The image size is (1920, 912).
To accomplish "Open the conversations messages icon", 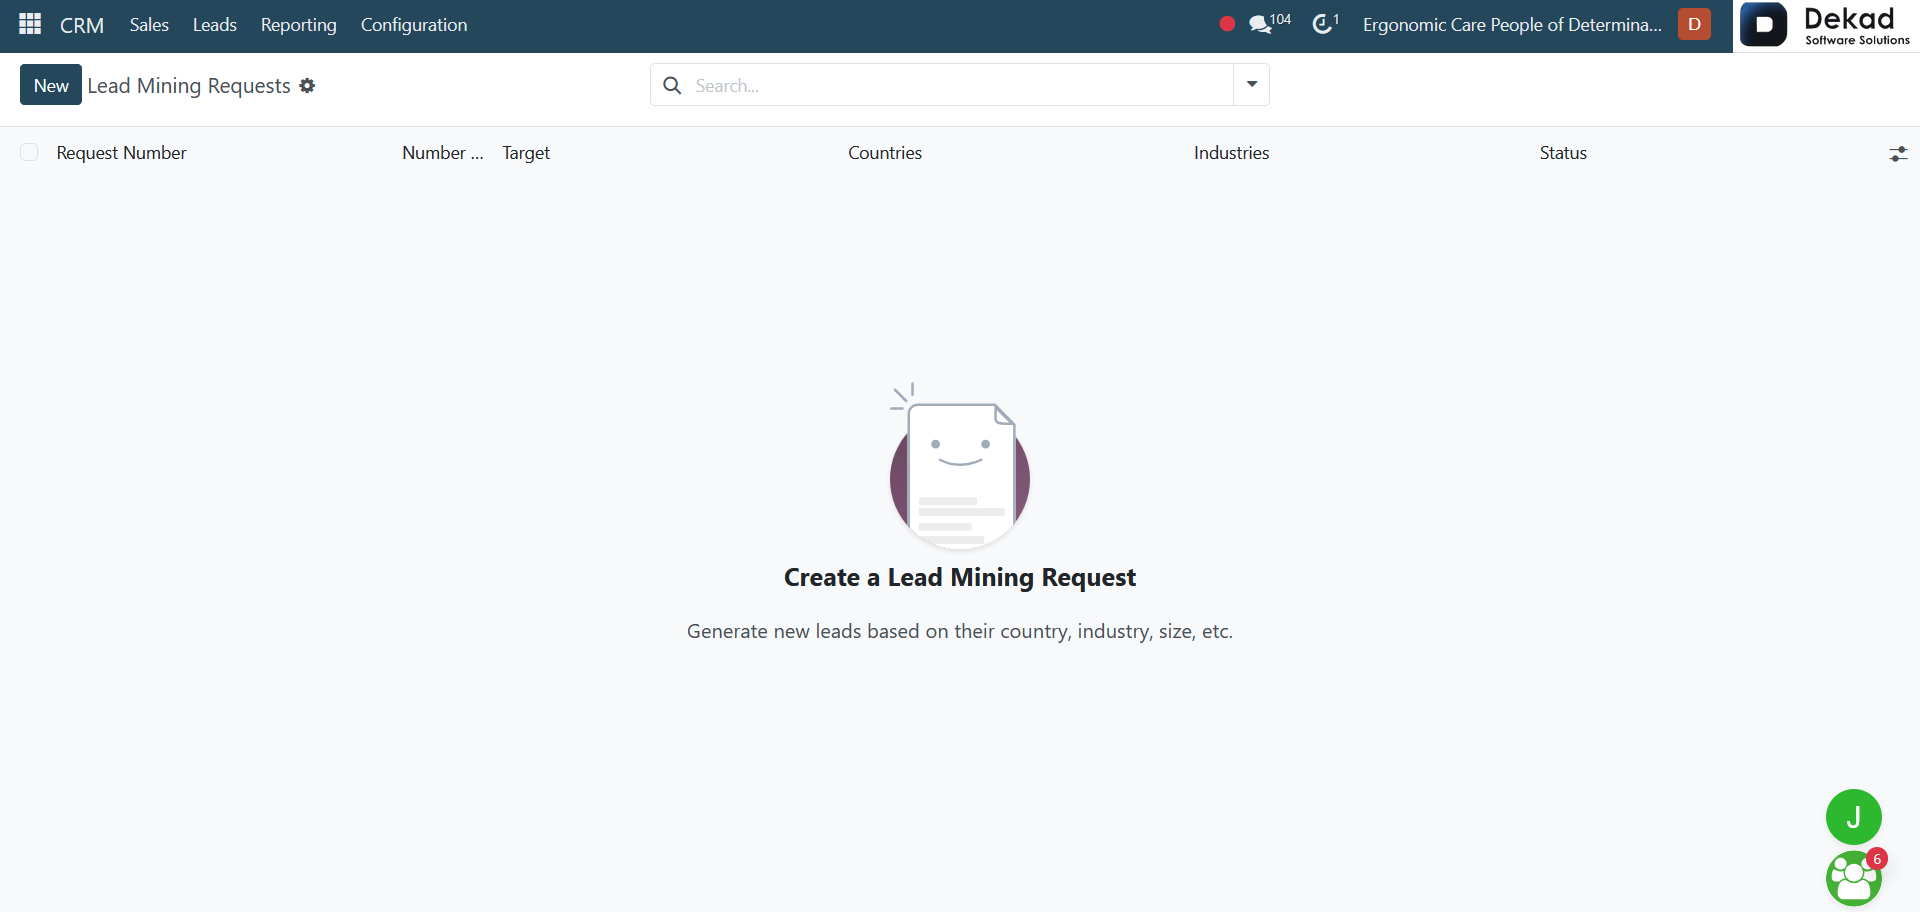I will tap(1269, 24).
